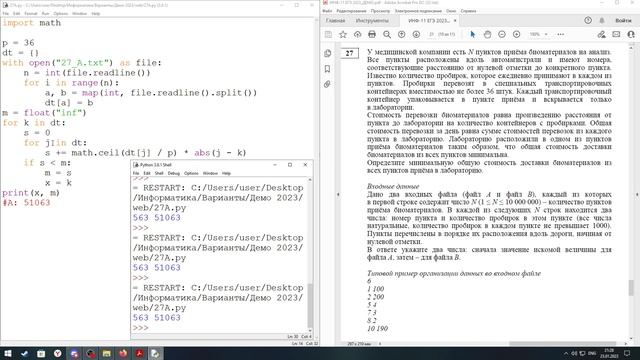640x360 pixels.
Task: Open the File menu in the IDLE editor
Action: (x=6, y=13)
